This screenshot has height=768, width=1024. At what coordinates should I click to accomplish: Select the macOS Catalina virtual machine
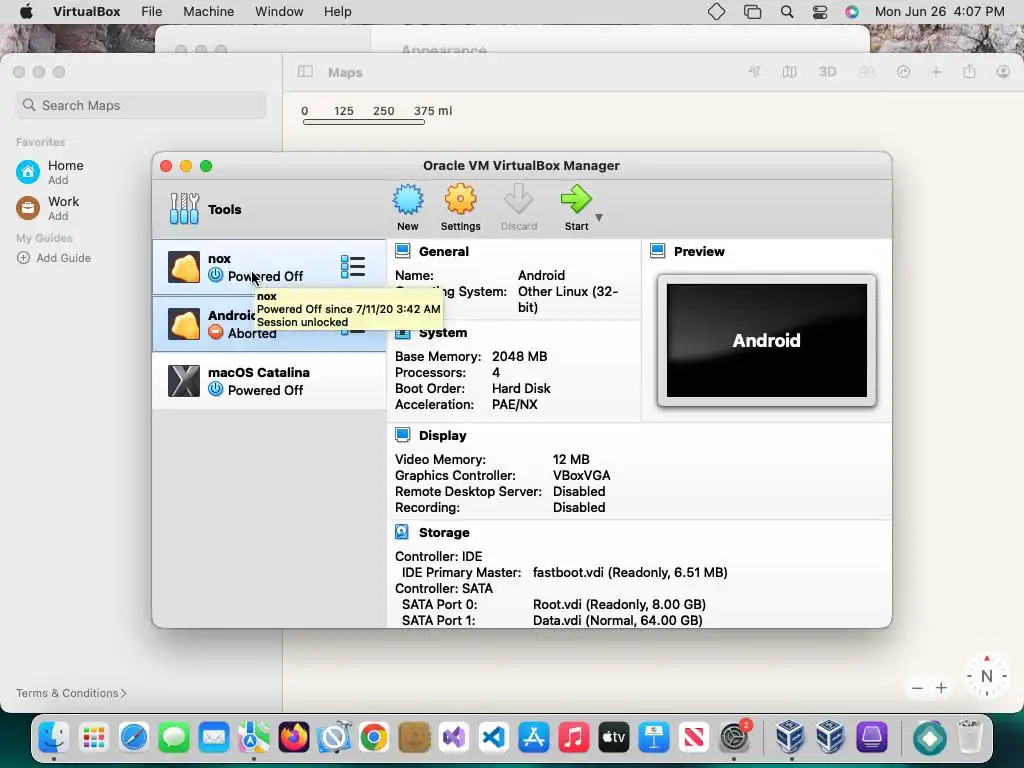click(269, 381)
